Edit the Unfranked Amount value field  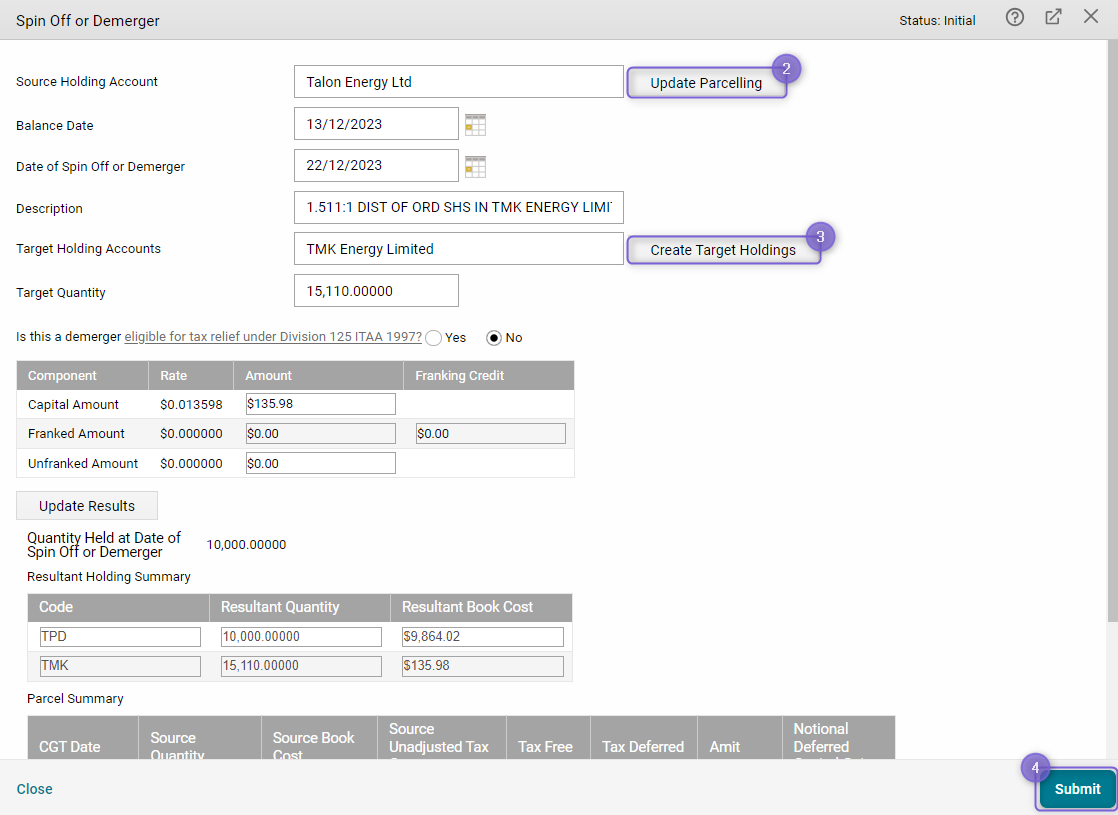point(320,463)
